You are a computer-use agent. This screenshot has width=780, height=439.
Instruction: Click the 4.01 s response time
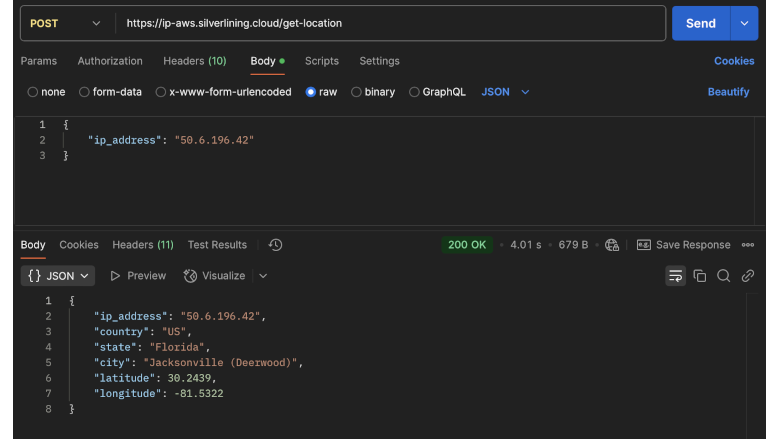526,245
